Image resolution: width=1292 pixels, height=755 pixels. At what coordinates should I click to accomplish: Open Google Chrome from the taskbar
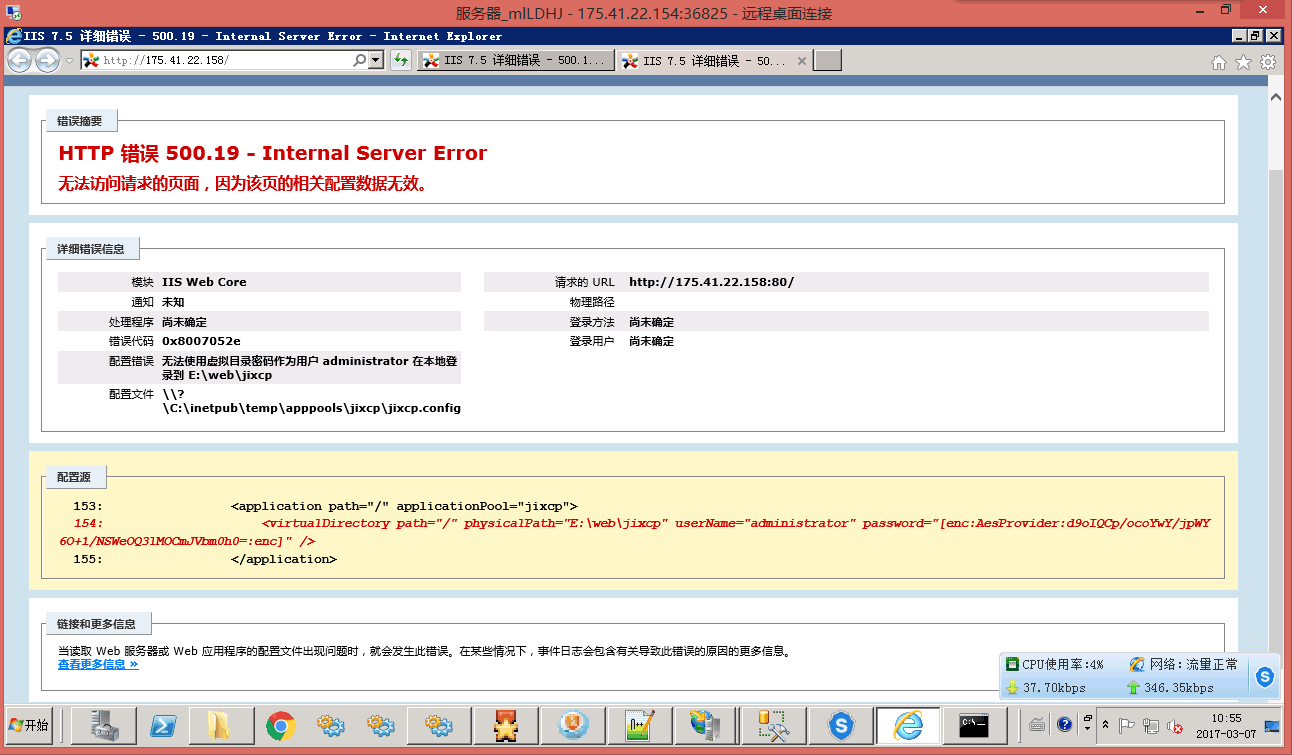280,725
